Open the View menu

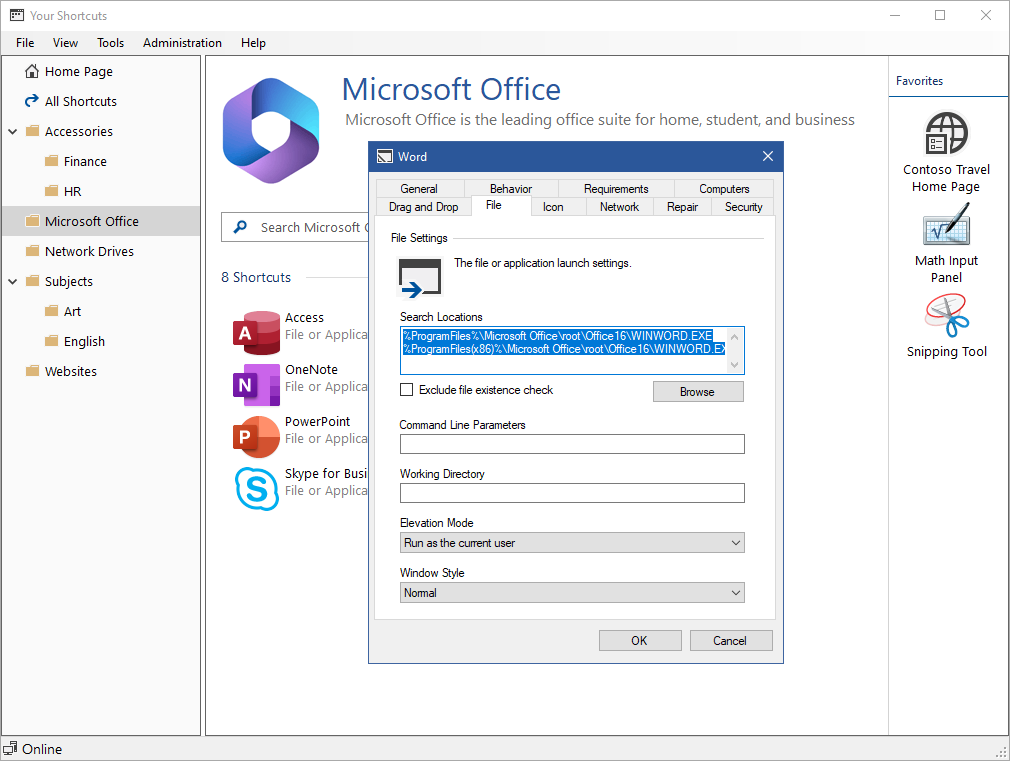tap(65, 43)
